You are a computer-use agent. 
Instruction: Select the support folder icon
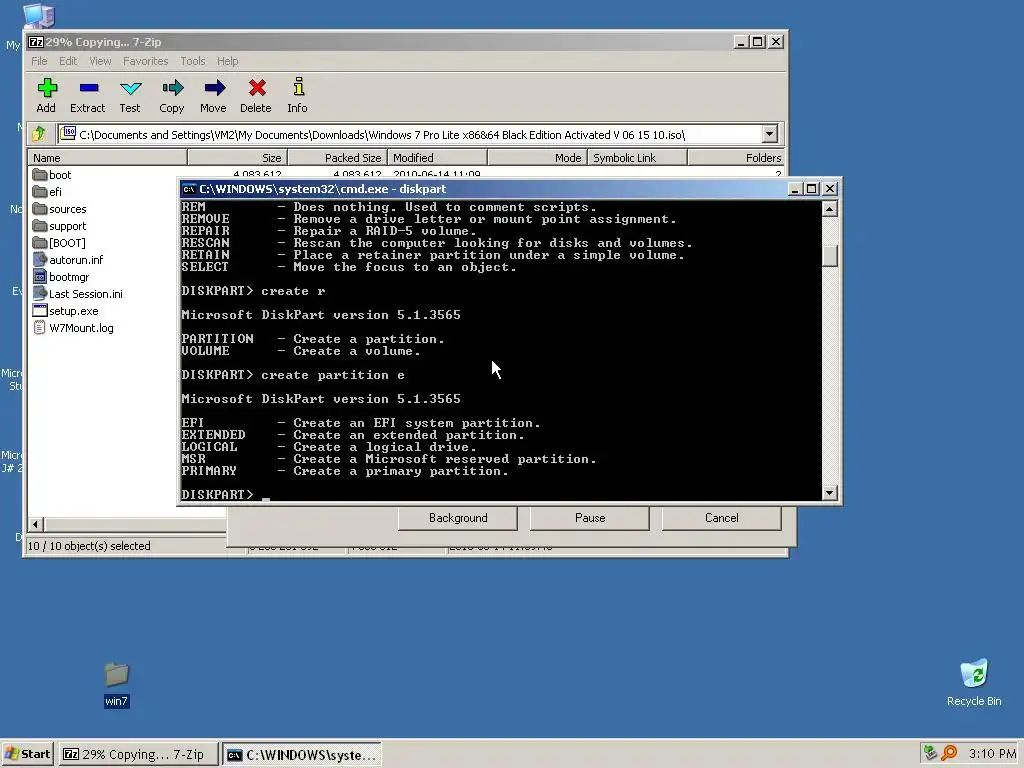[x=40, y=225]
